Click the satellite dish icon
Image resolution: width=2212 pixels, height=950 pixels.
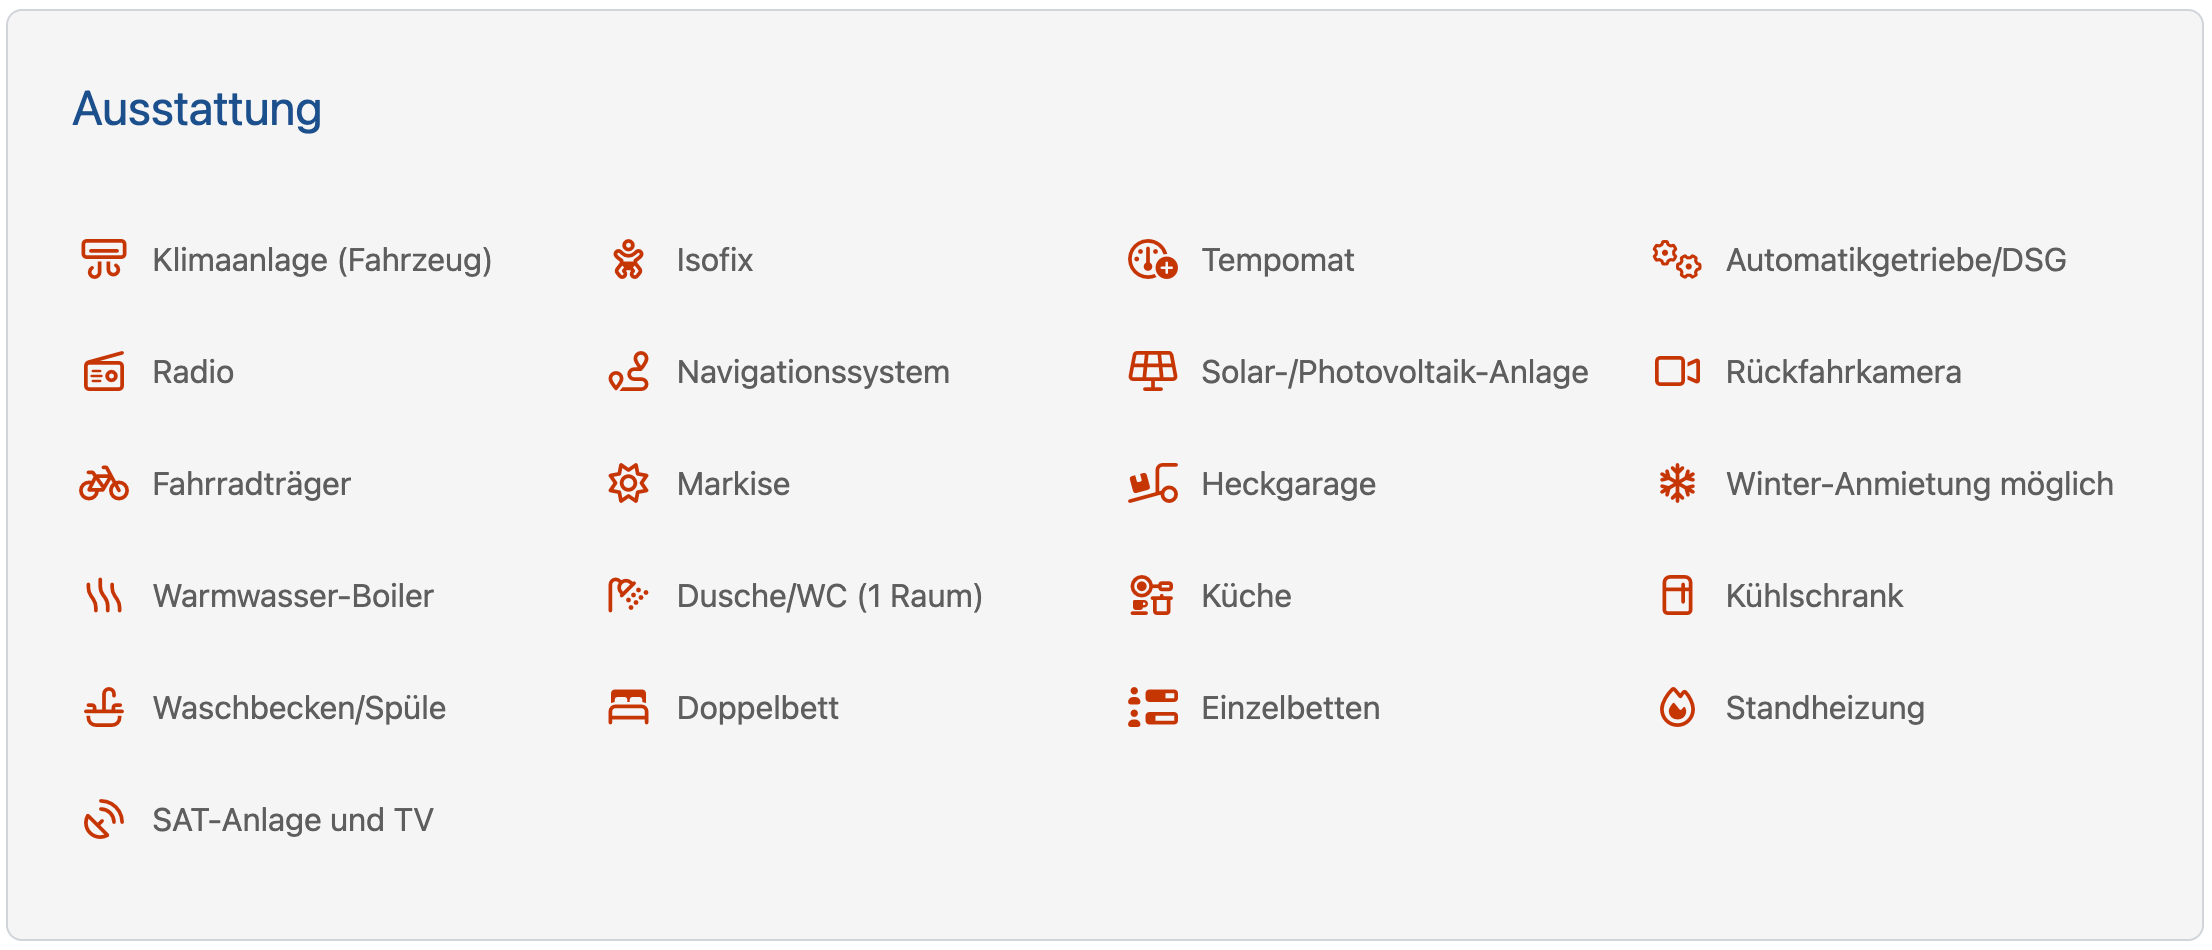(x=103, y=820)
